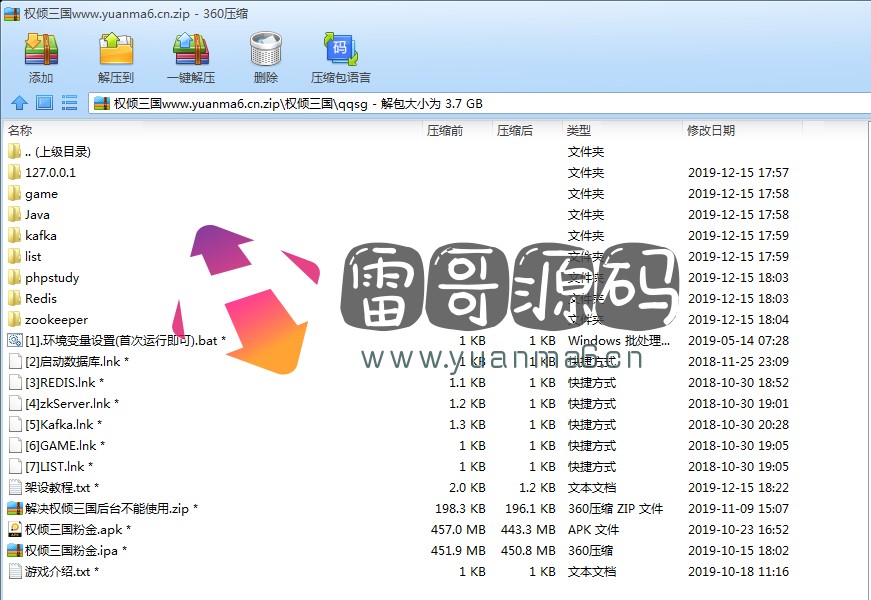Click the 2019-12-15 17:57 date of 127.0.0.1
Viewport: 871px width, 600px height.
738,173
